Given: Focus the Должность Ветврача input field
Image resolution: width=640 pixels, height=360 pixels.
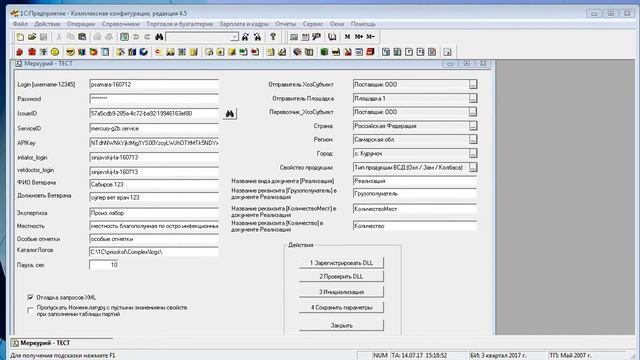Looking at the screenshot, I should coord(154,198).
